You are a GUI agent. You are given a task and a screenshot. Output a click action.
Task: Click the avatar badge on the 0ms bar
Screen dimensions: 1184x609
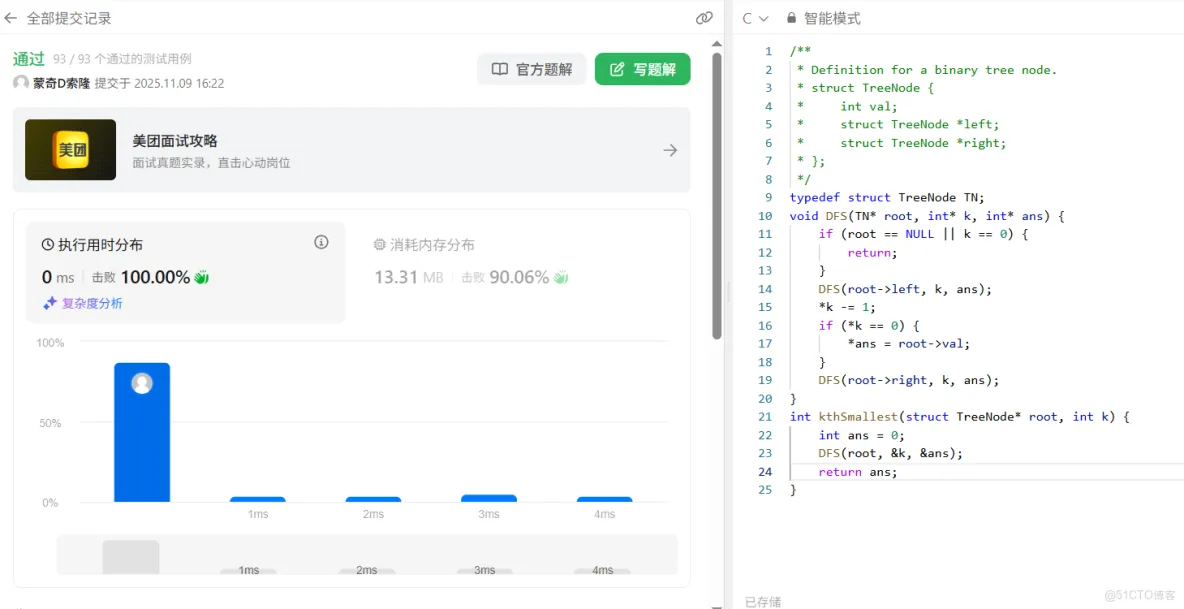coord(142,381)
